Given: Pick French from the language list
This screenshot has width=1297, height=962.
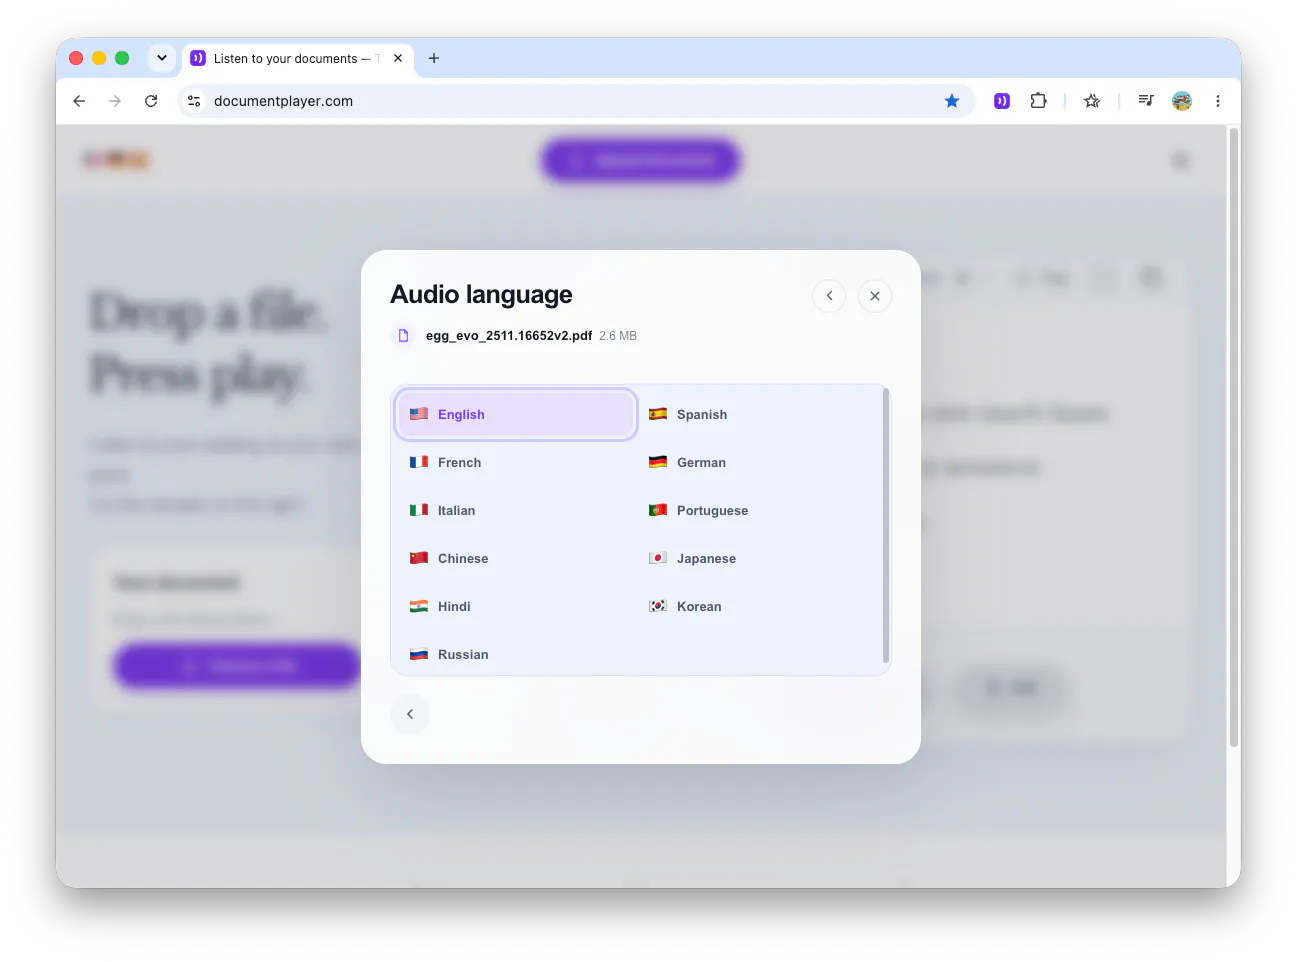Looking at the screenshot, I should (x=516, y=462).
